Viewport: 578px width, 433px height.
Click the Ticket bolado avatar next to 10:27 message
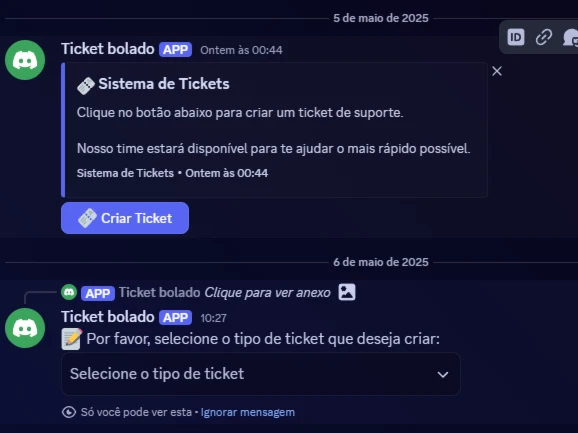pos(25,328)
